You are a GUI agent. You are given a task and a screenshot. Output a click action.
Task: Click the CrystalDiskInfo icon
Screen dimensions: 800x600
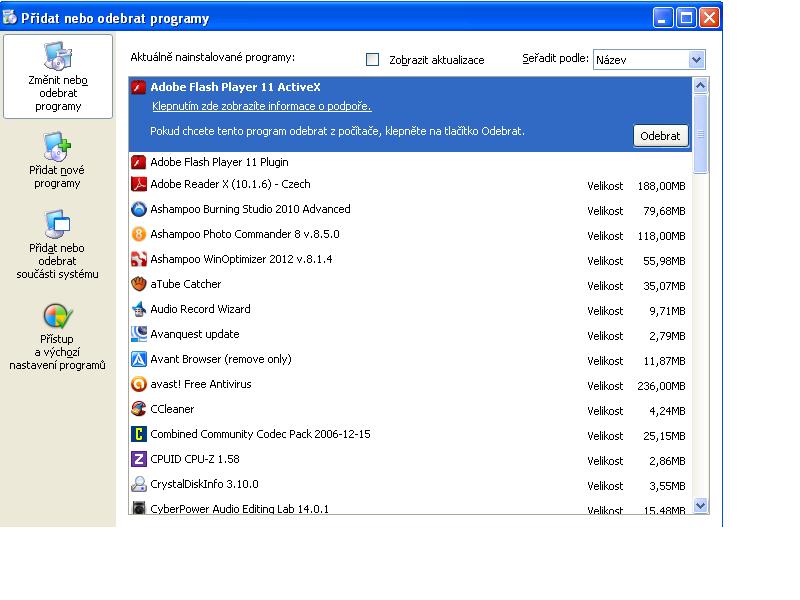pyautogui.click(x=140, y=484)
